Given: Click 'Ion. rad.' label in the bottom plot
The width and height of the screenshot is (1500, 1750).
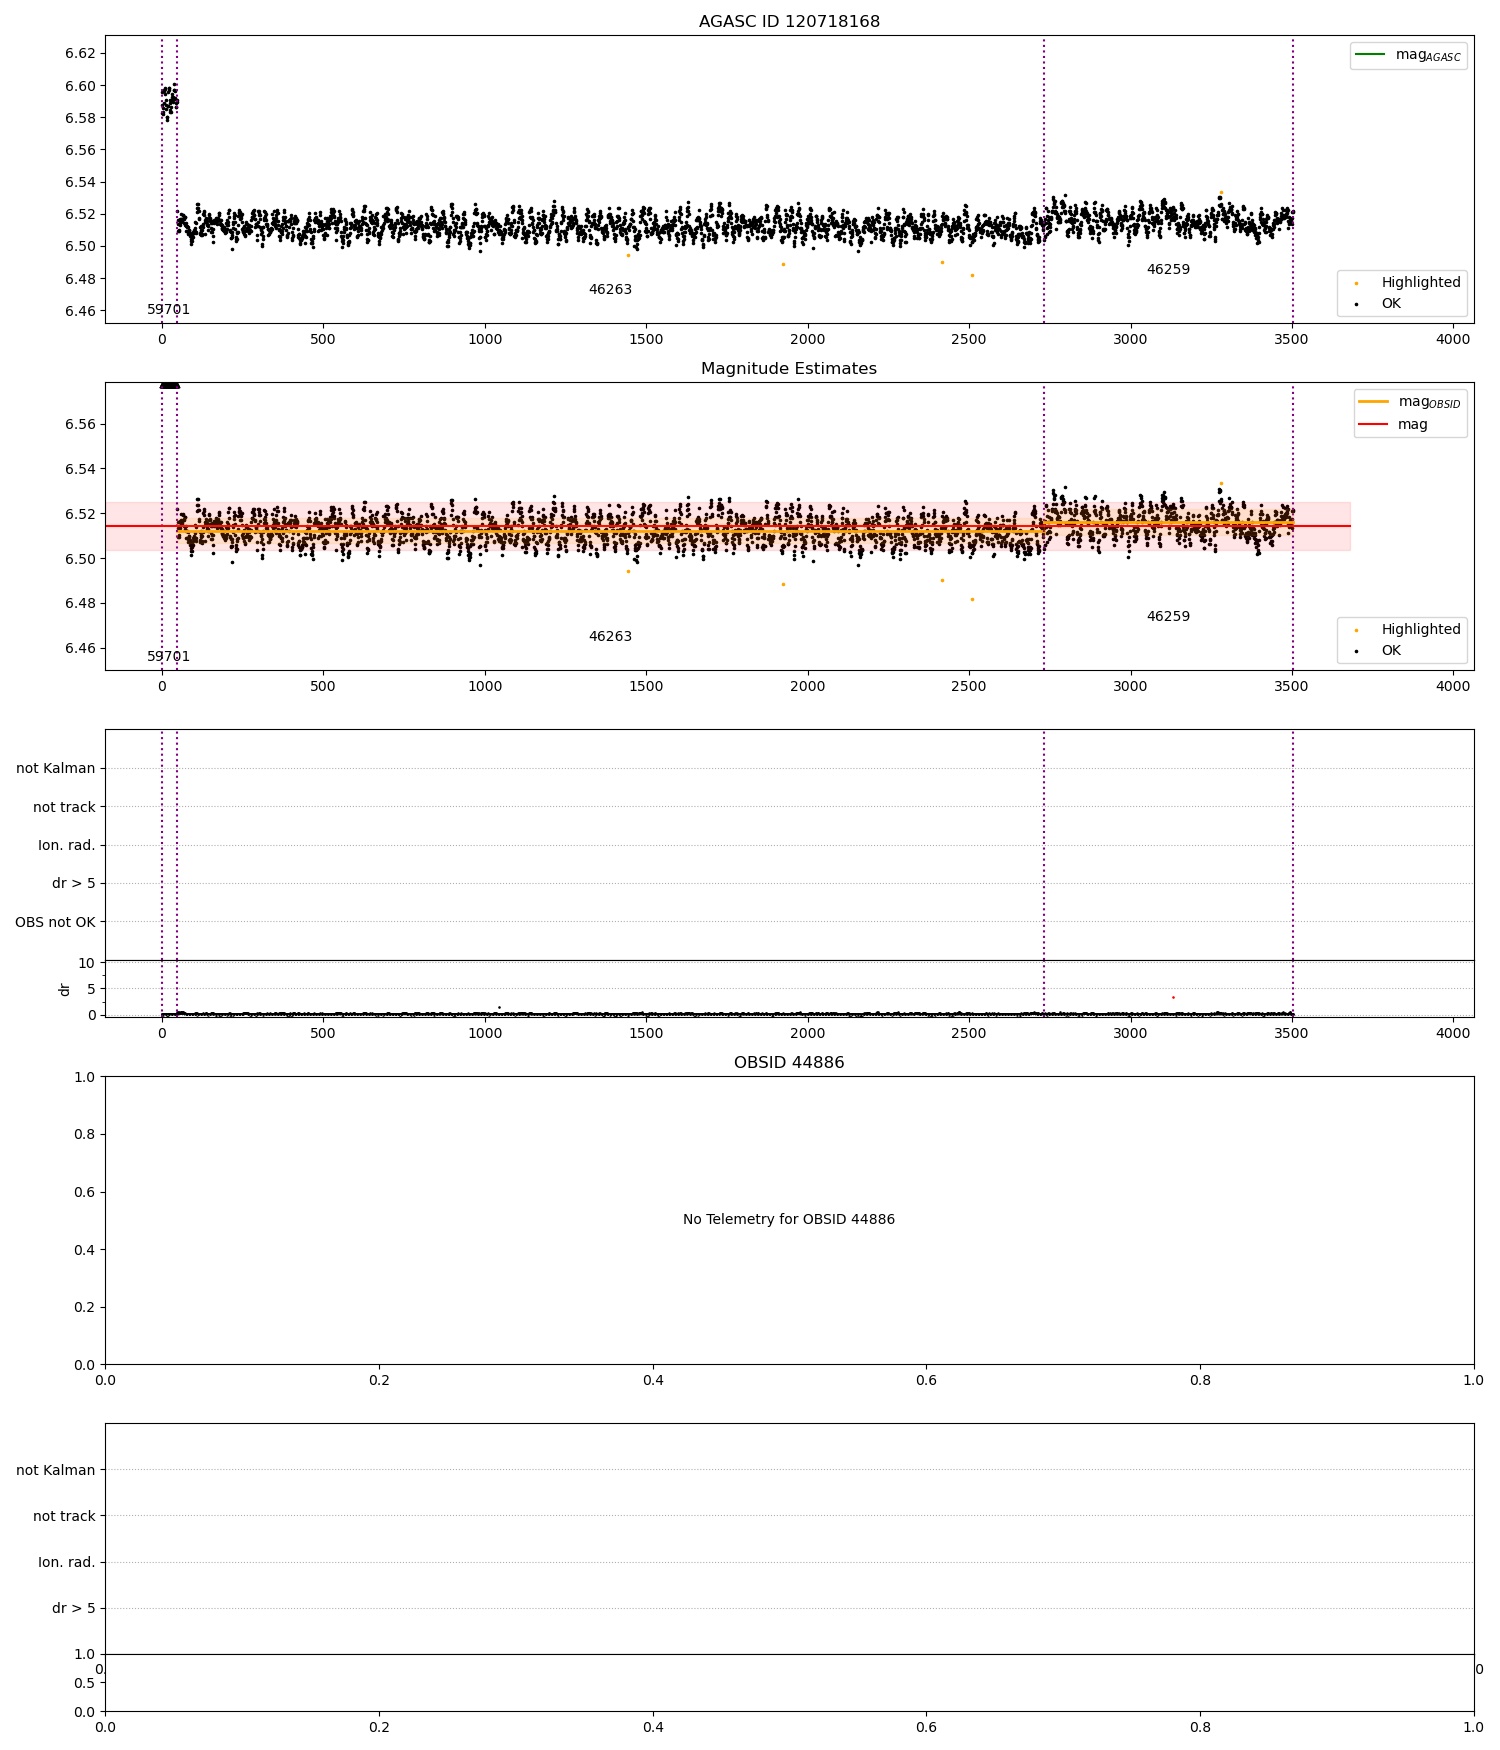Looking at the screenshot, I should coord(67,1562).
